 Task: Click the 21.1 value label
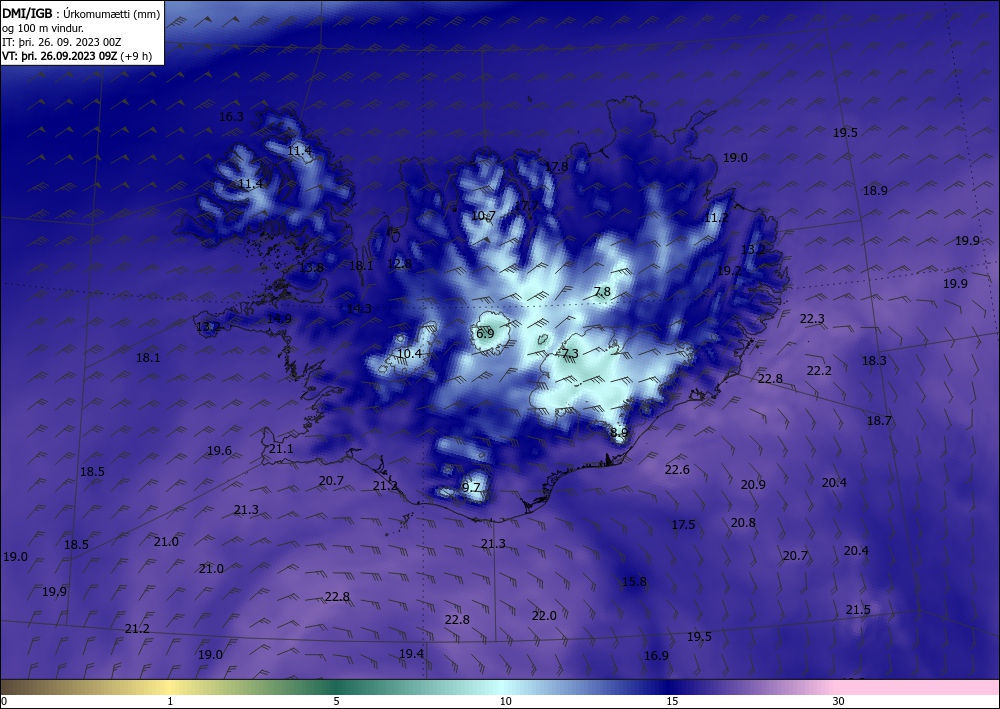[281, 449]
